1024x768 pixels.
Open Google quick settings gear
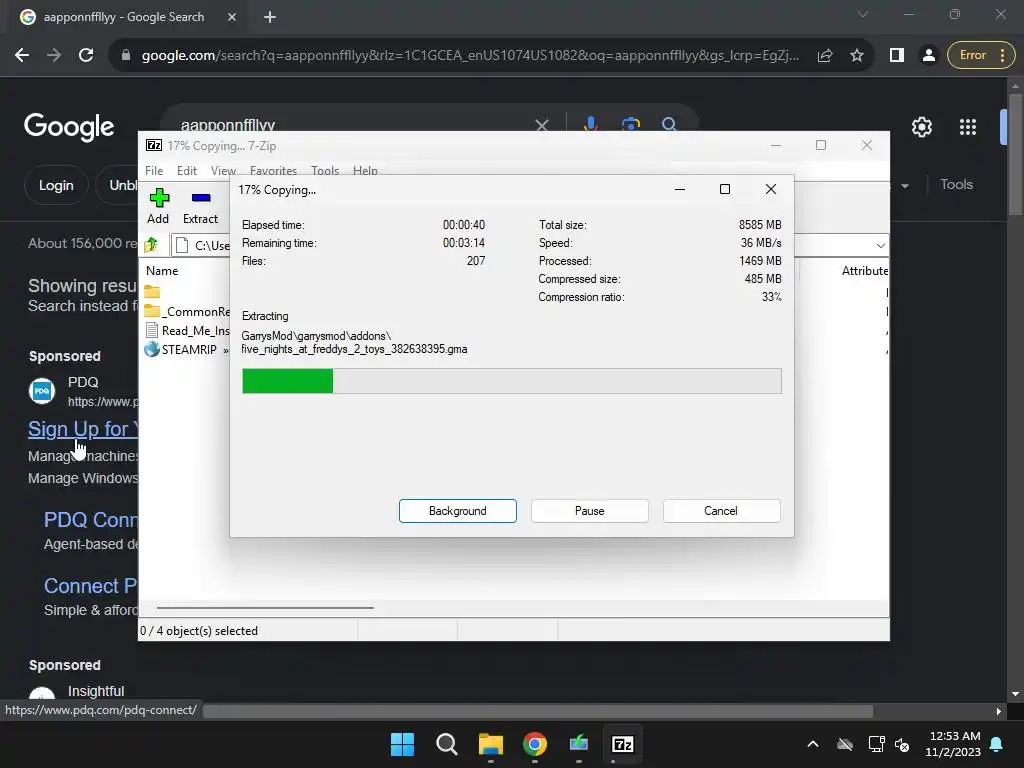(921, 127)
